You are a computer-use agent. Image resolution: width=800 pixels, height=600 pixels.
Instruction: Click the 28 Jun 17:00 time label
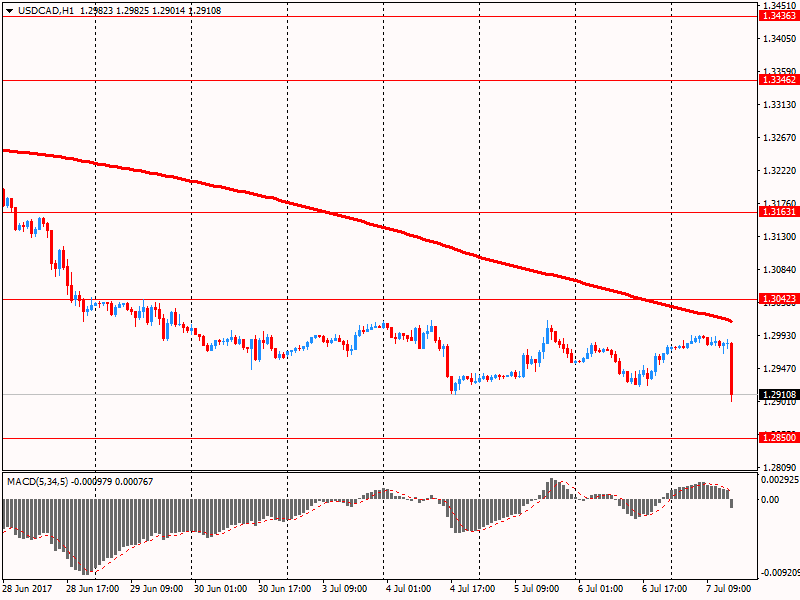(92, 589)
